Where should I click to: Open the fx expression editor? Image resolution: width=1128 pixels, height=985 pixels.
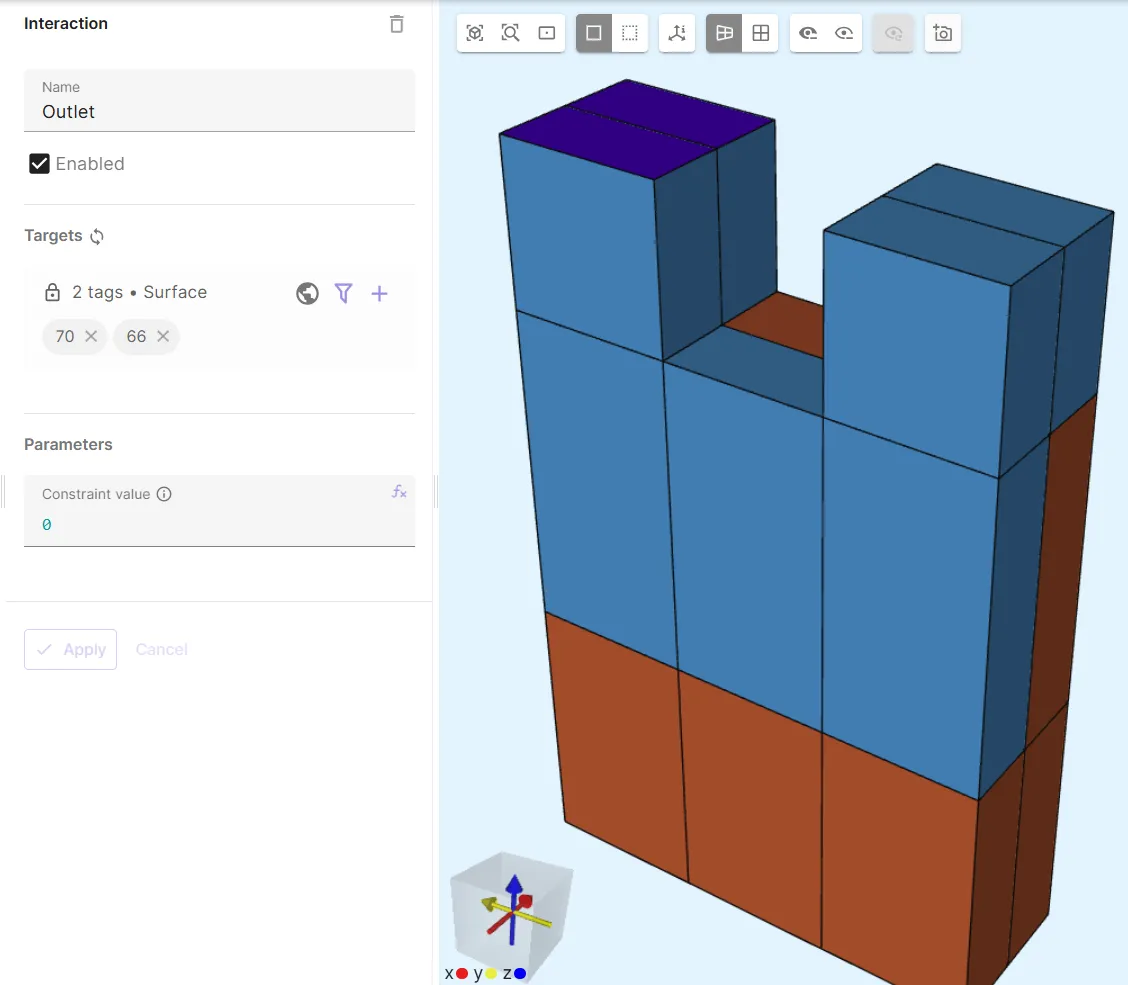coord(399,491)
